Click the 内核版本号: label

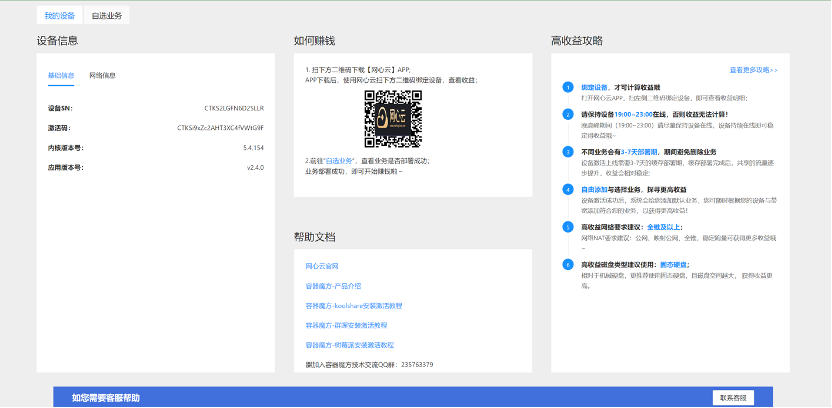[x=65, y=148]
